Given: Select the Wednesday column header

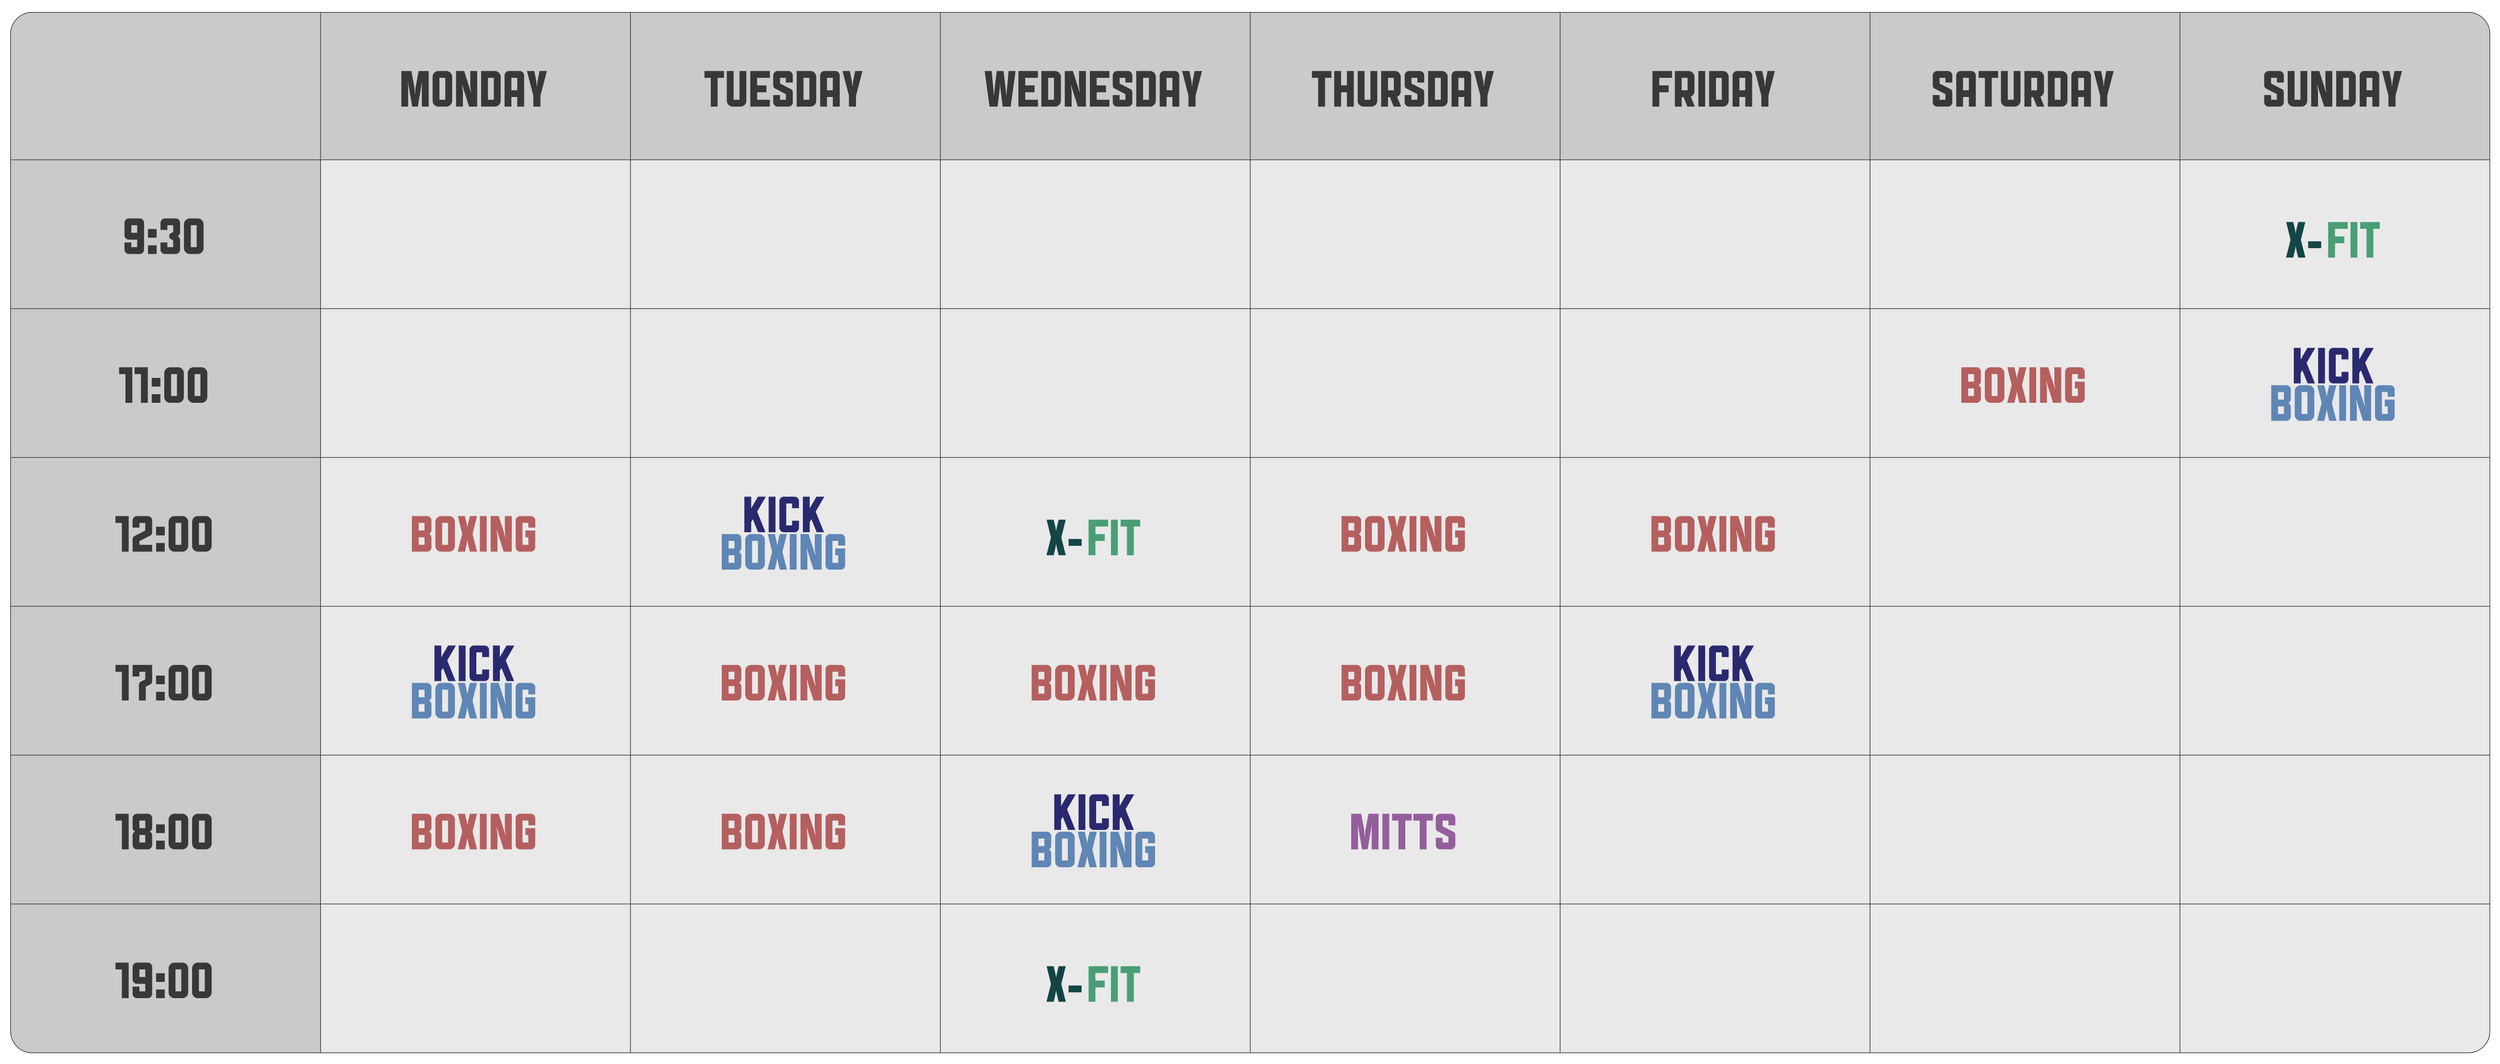Looking at the screenshot, I should (x=1094, y=90).
